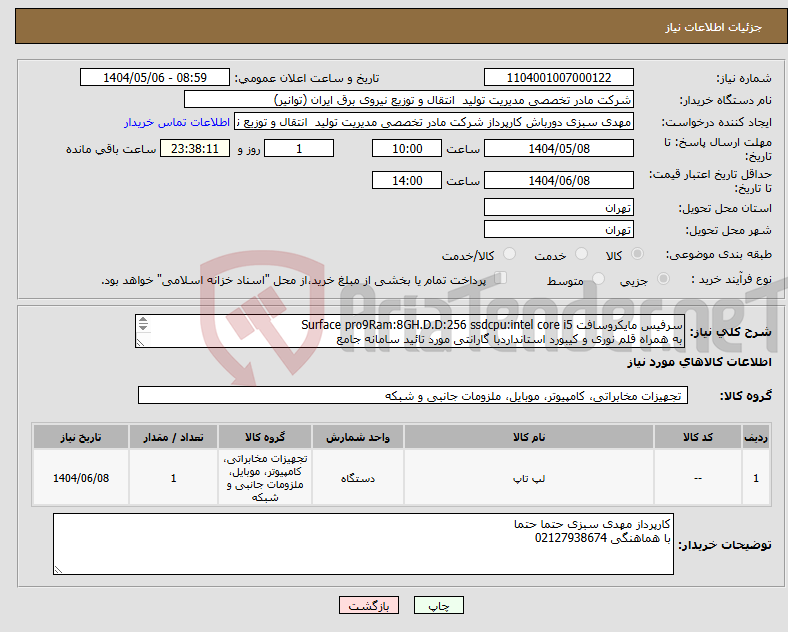Screen dimensions: 788x632
Task: Click the buyer organization name field
Action: pyautogui.click(x=409, y=99)
